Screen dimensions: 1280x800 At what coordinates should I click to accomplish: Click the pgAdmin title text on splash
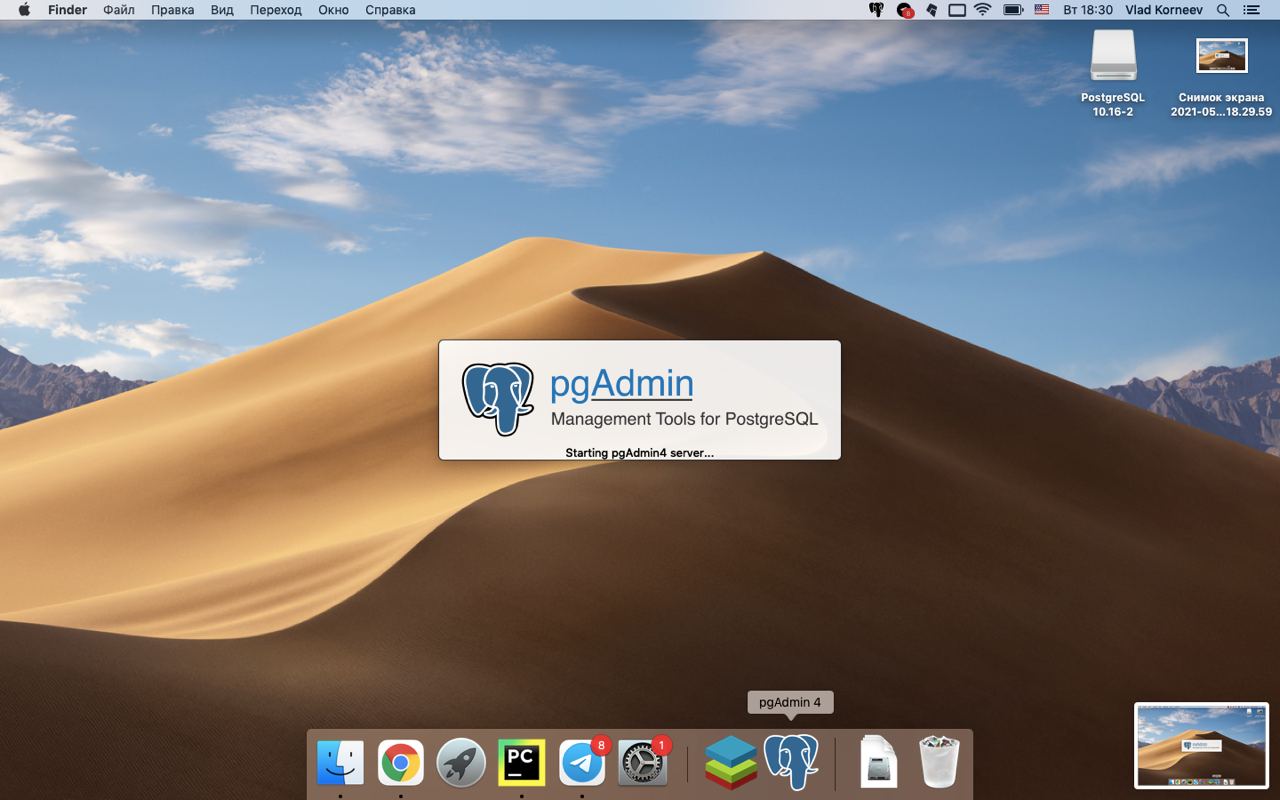click(x=621, y=384)
